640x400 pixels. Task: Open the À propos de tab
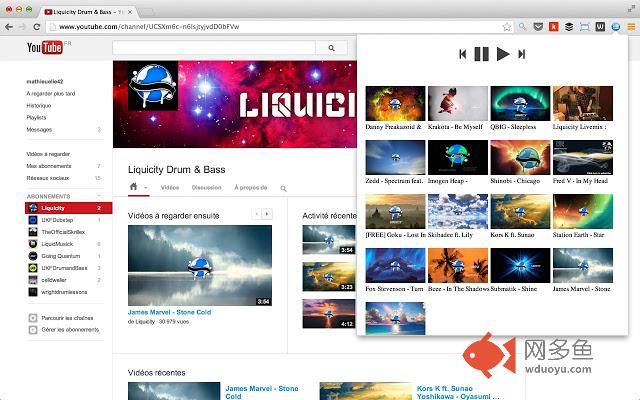tap(251, 188)
